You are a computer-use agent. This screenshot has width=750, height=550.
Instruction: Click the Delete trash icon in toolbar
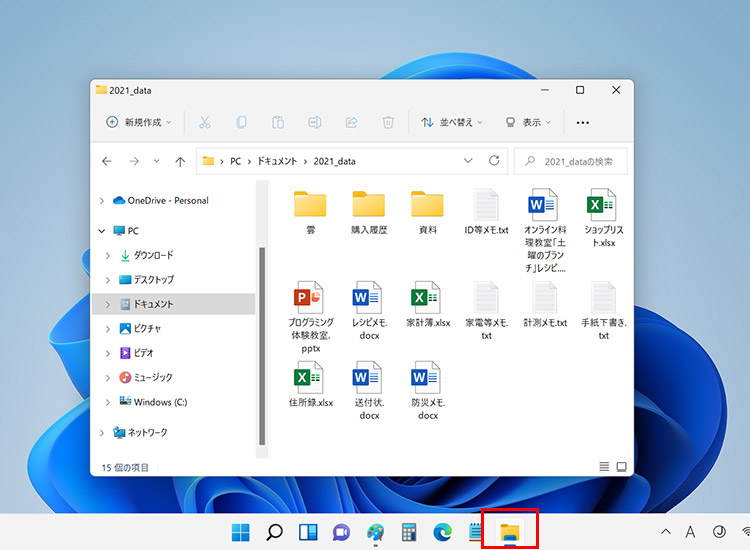point(388,122)
